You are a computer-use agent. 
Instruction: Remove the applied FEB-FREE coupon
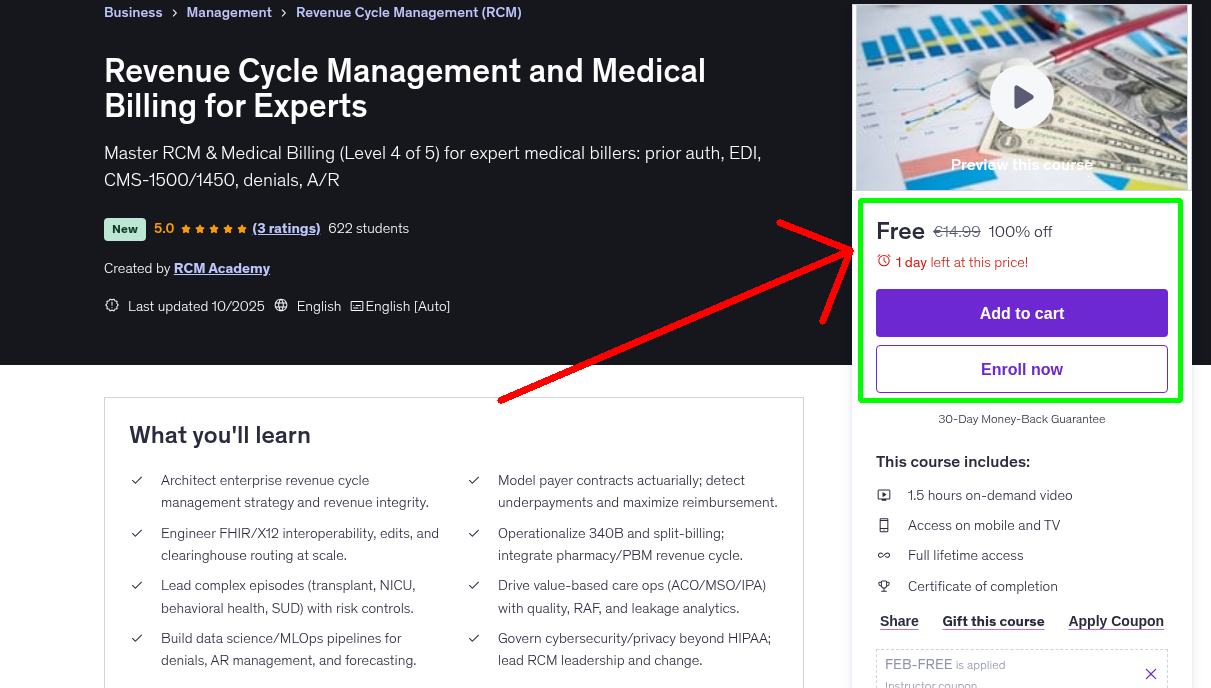coord(1151,673)
